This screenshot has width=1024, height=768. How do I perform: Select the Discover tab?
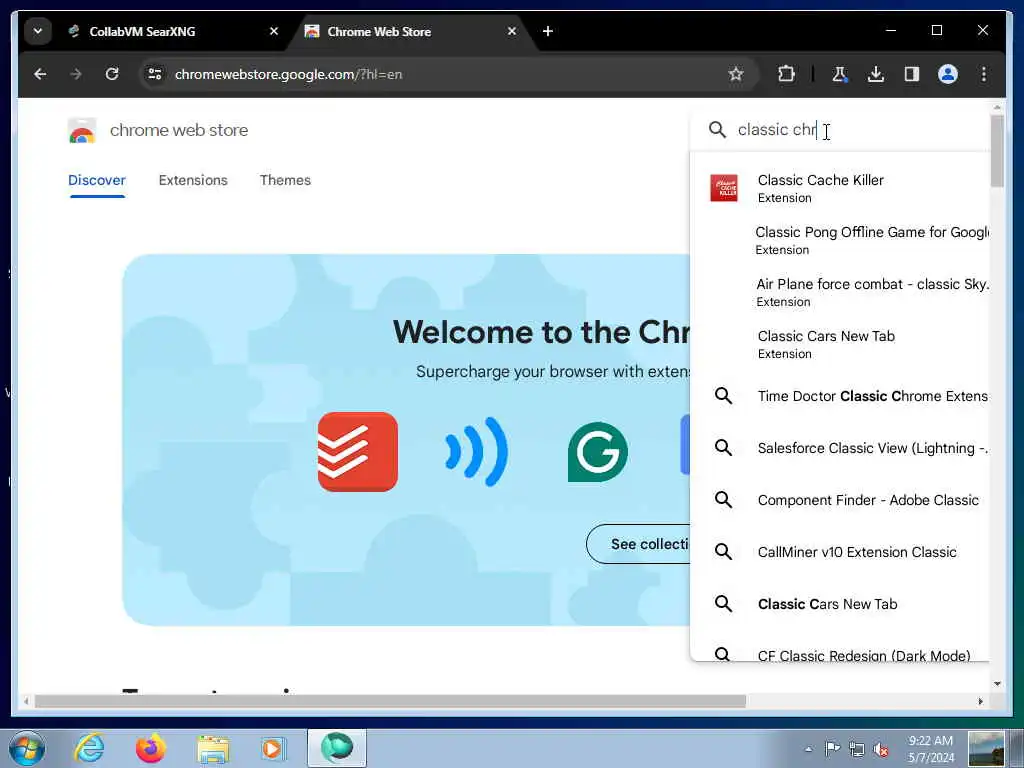point(97,180)
